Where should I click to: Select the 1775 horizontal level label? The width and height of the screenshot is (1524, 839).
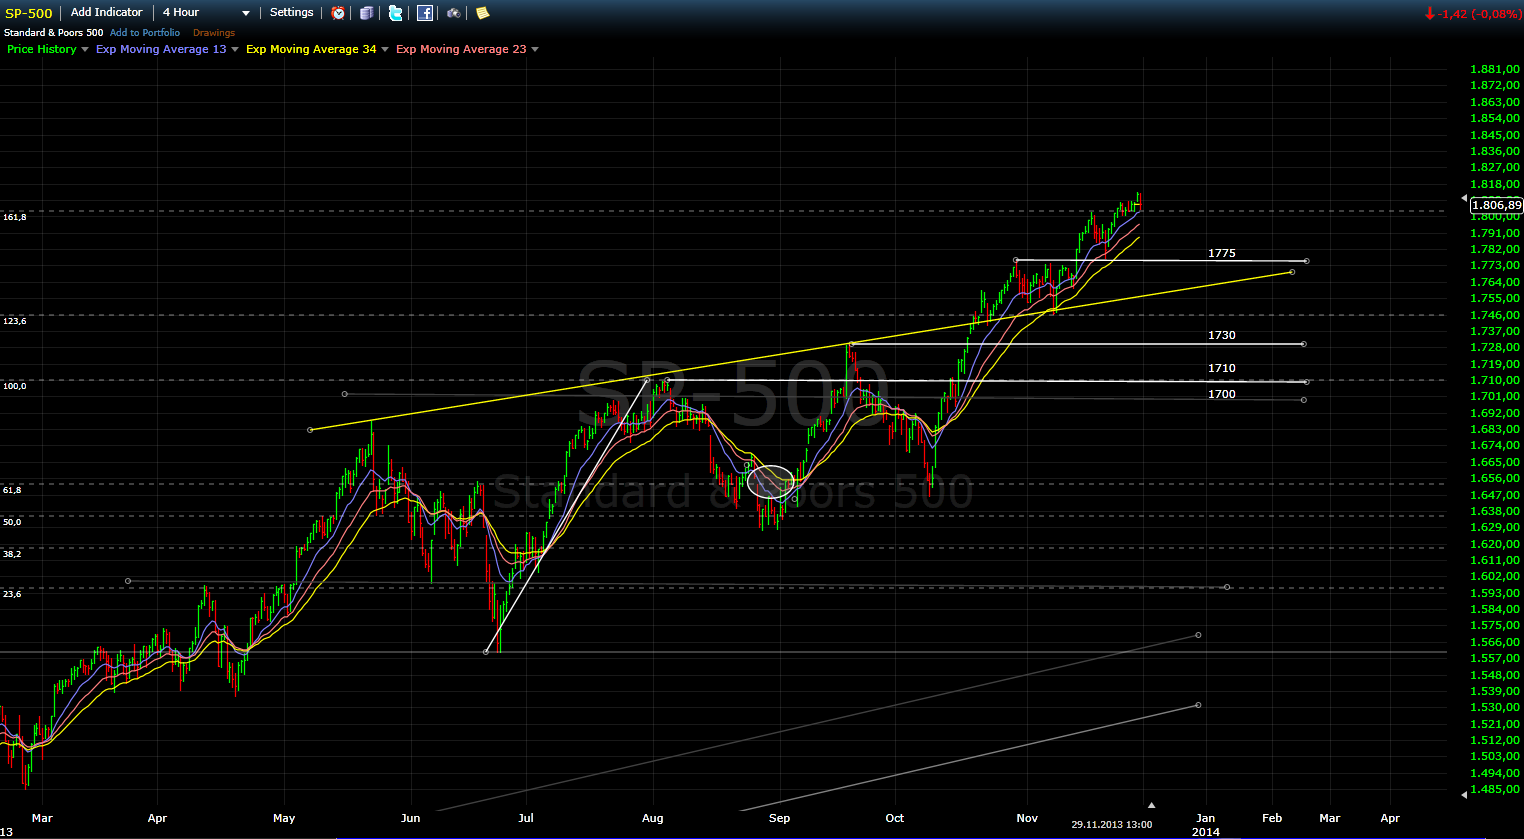coord(1221,254)
